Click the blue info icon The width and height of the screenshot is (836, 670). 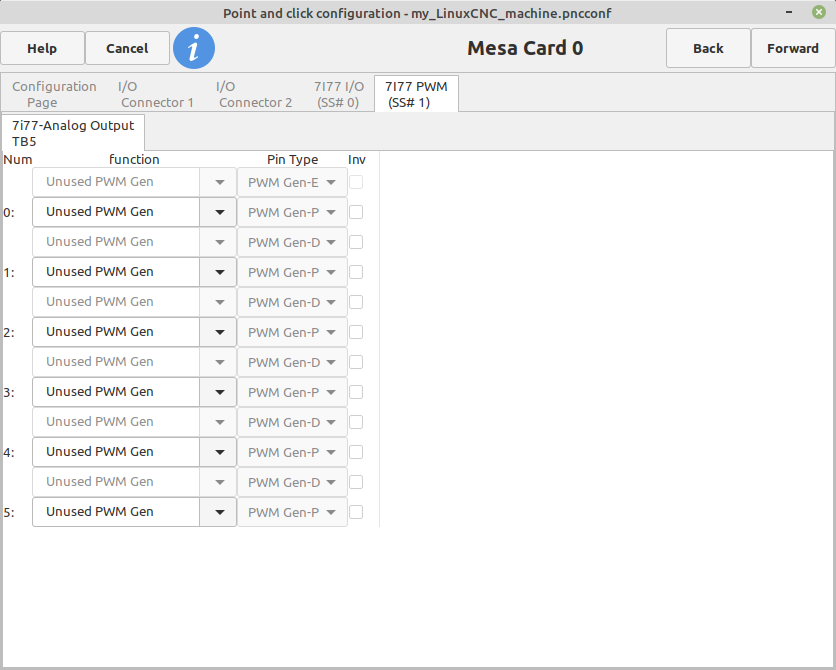[194, 48]
